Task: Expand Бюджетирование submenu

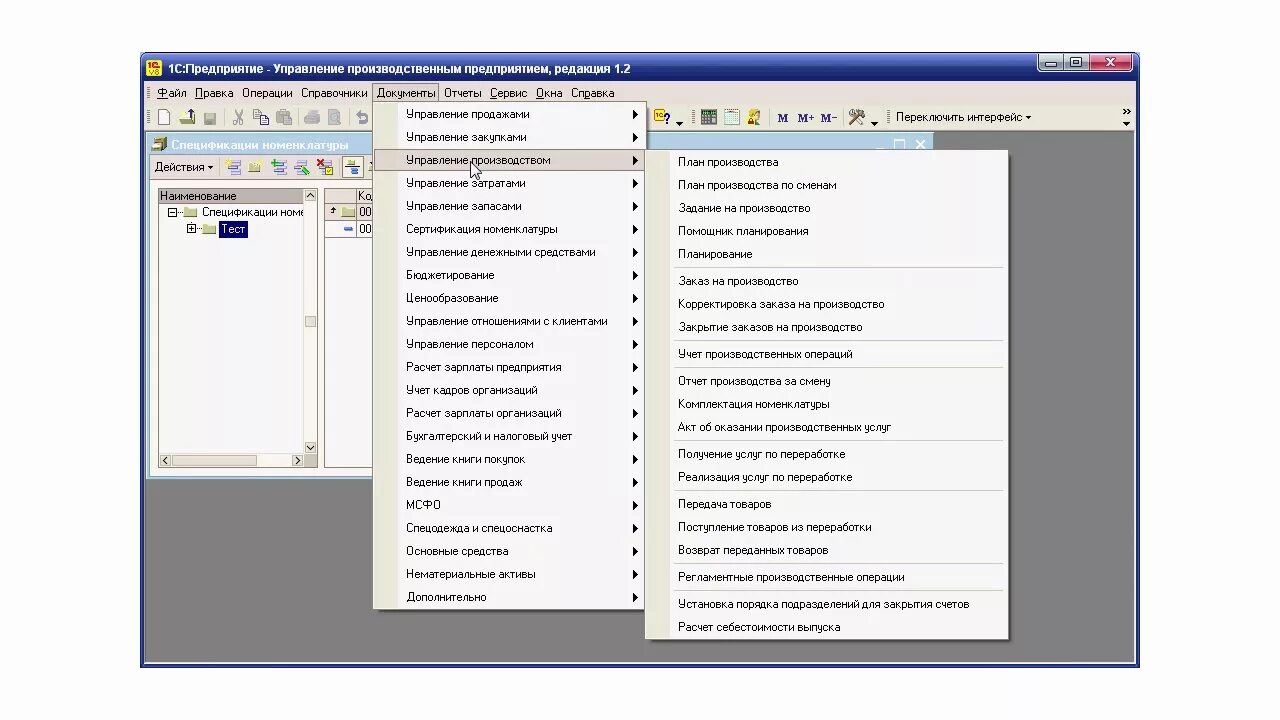Action: pos(509,275)
